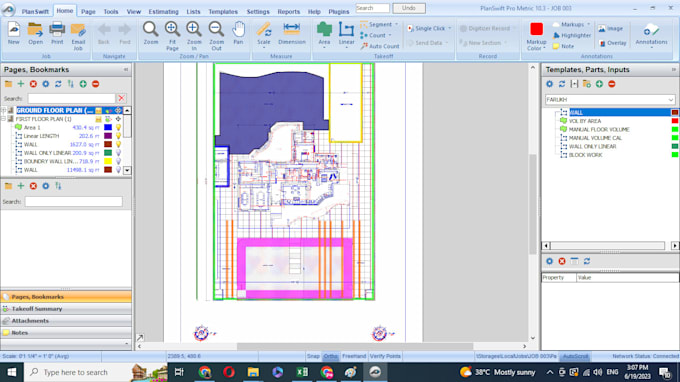
Task: Start a Linear takeoff
Action: pos(346,35)
